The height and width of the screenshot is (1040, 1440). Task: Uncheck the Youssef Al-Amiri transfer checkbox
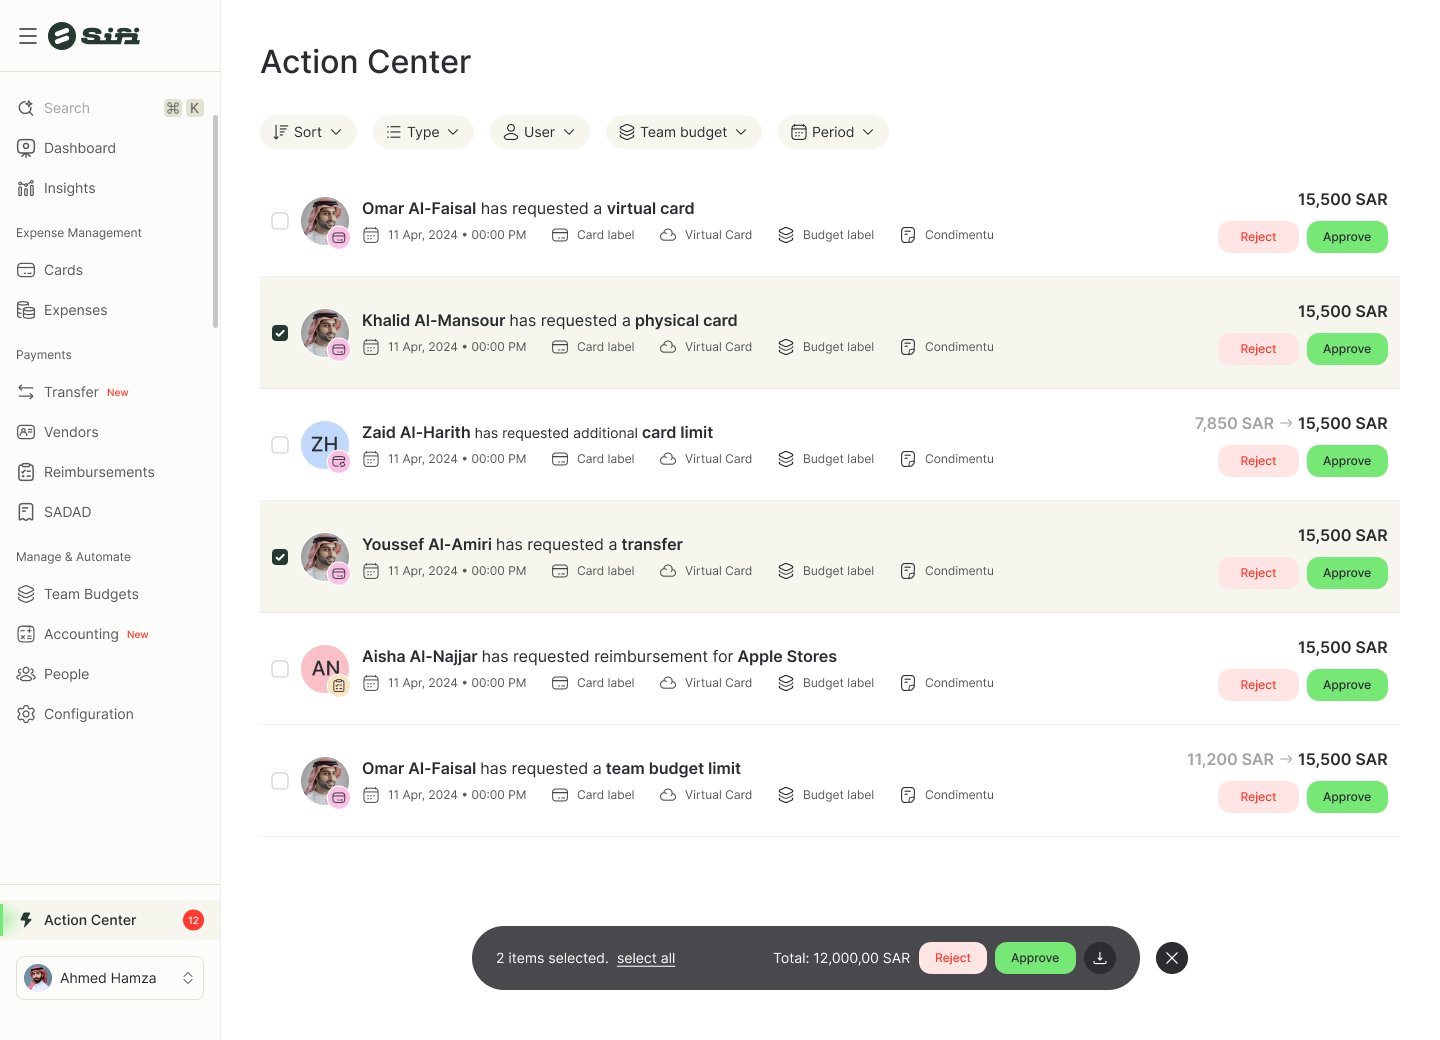280,557
